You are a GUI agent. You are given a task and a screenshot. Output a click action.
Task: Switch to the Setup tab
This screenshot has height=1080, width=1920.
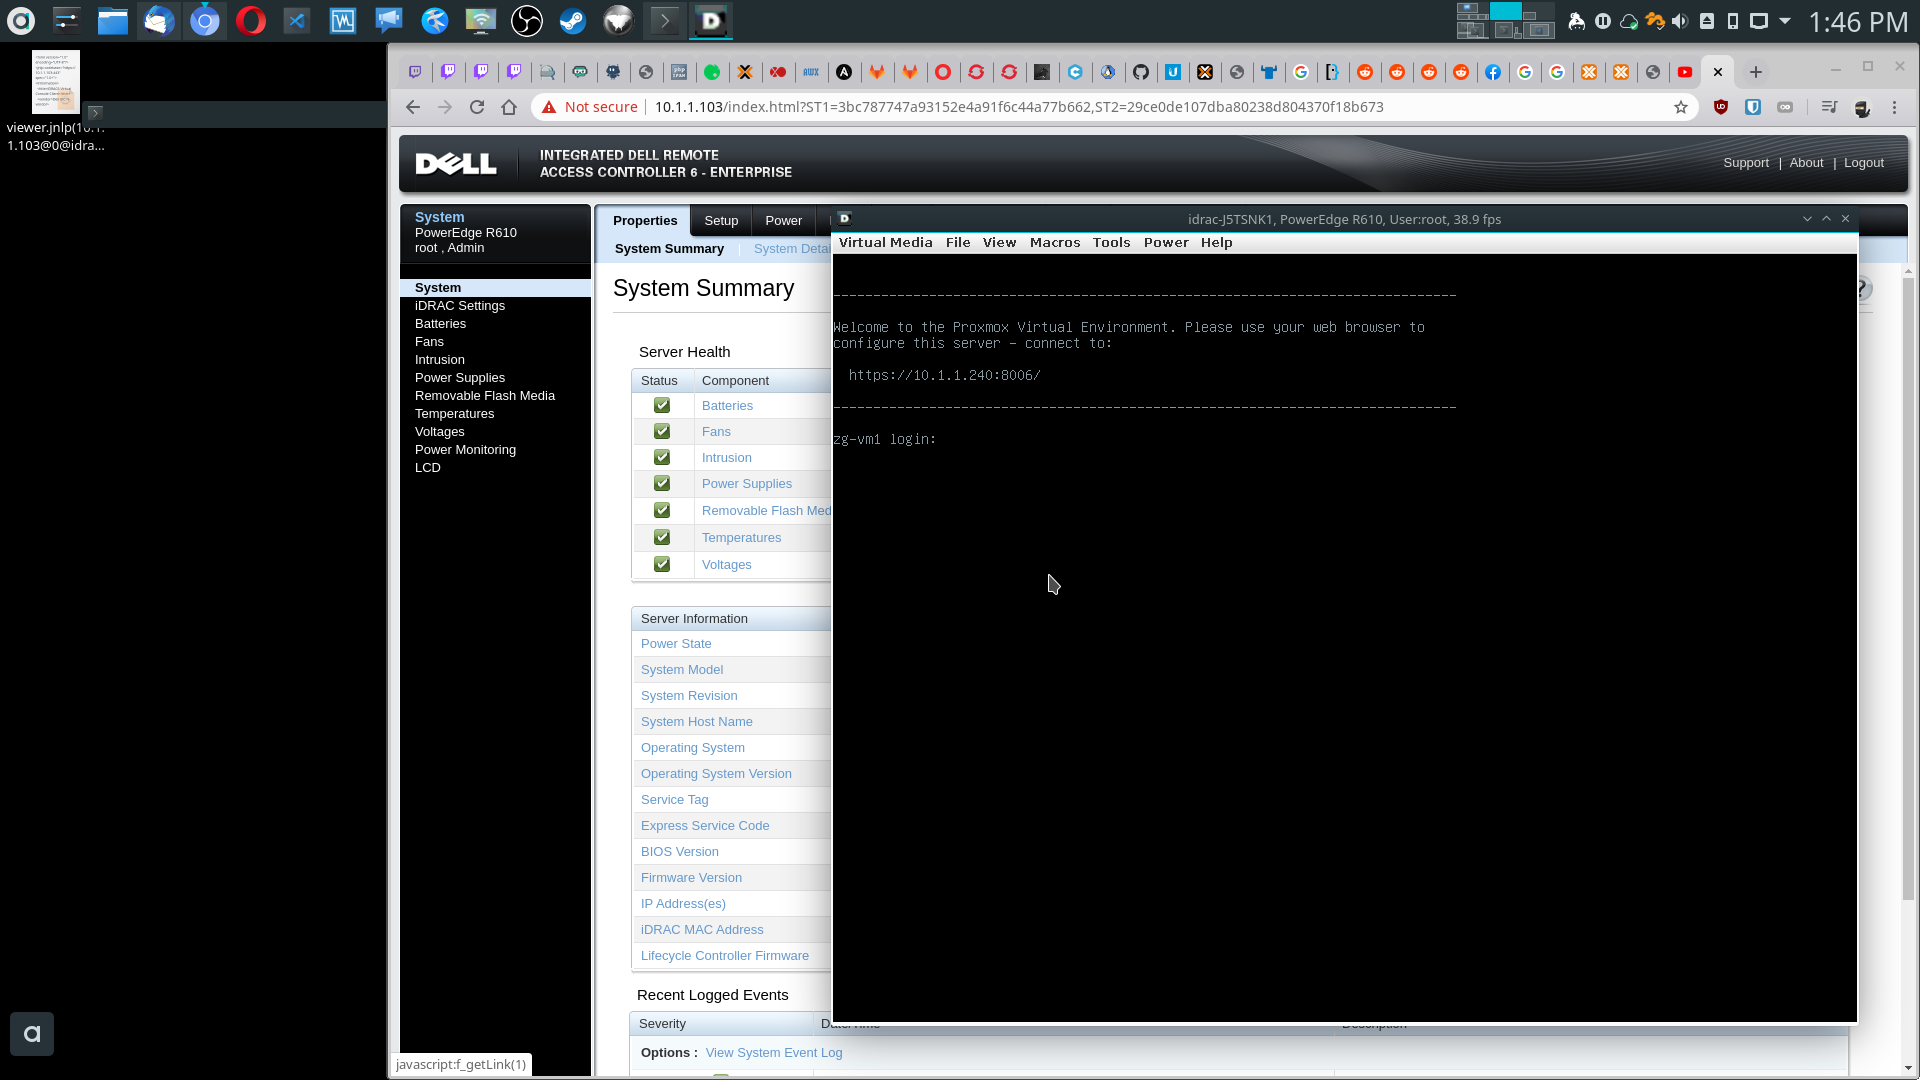pos(721,221)
